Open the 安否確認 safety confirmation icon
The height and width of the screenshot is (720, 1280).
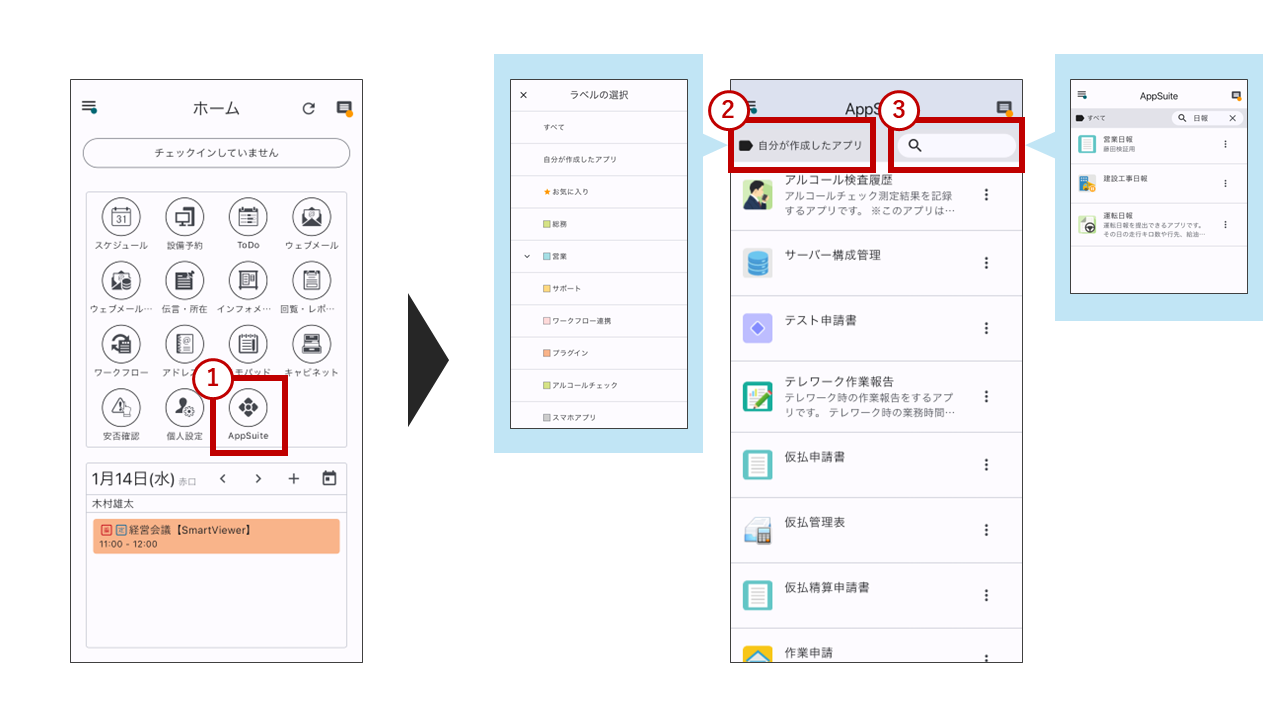(121, 408)
